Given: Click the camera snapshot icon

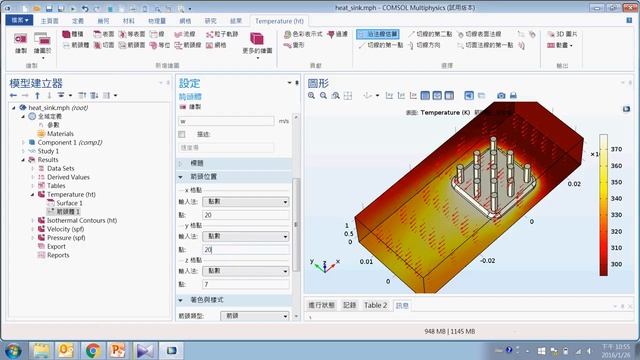Looking at the screenshot, I should point(501,96).
